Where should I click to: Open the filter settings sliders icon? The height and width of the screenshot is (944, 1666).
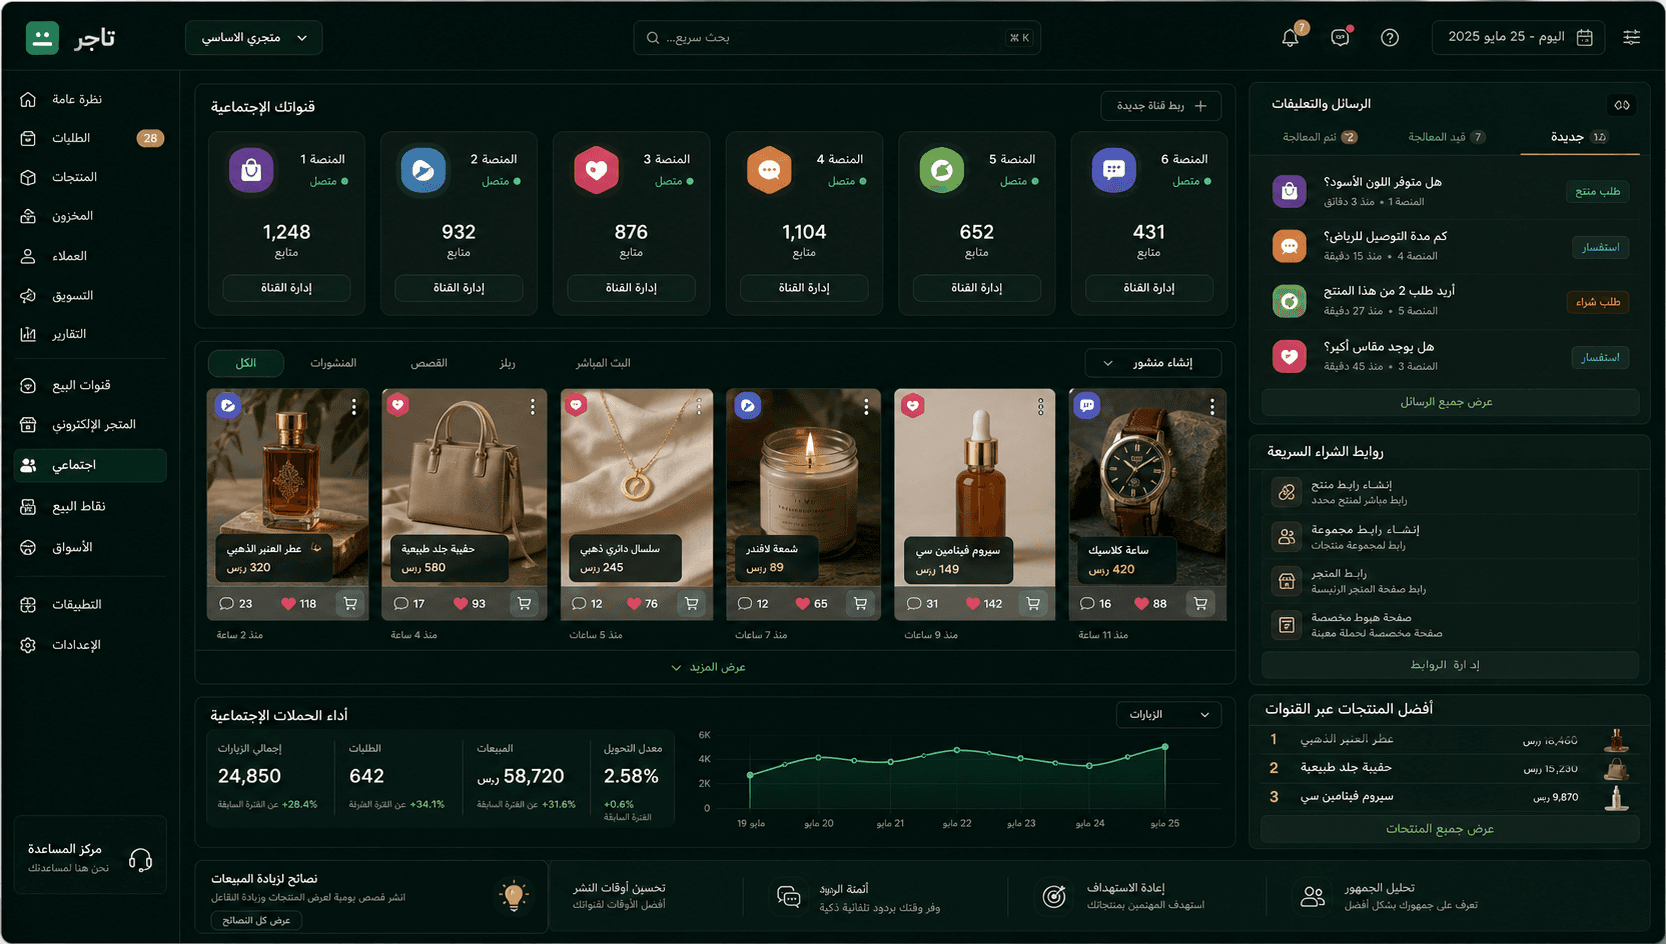click(1631, 37)
